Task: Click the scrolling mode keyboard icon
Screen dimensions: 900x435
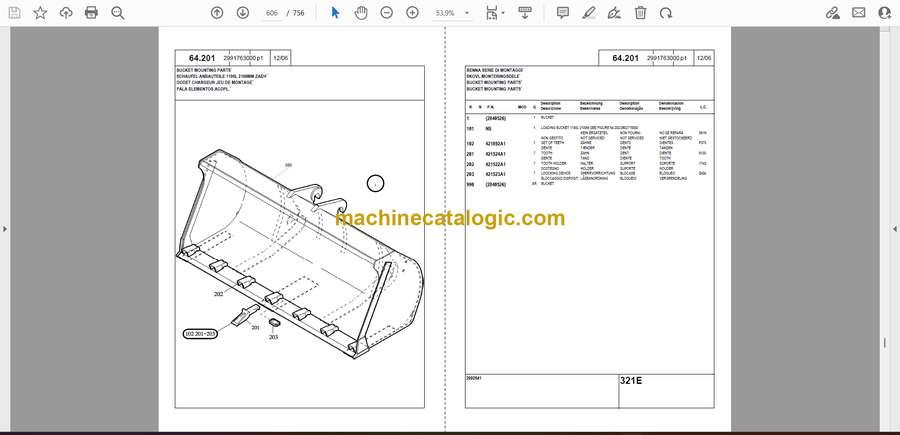Action: [525, 13]
